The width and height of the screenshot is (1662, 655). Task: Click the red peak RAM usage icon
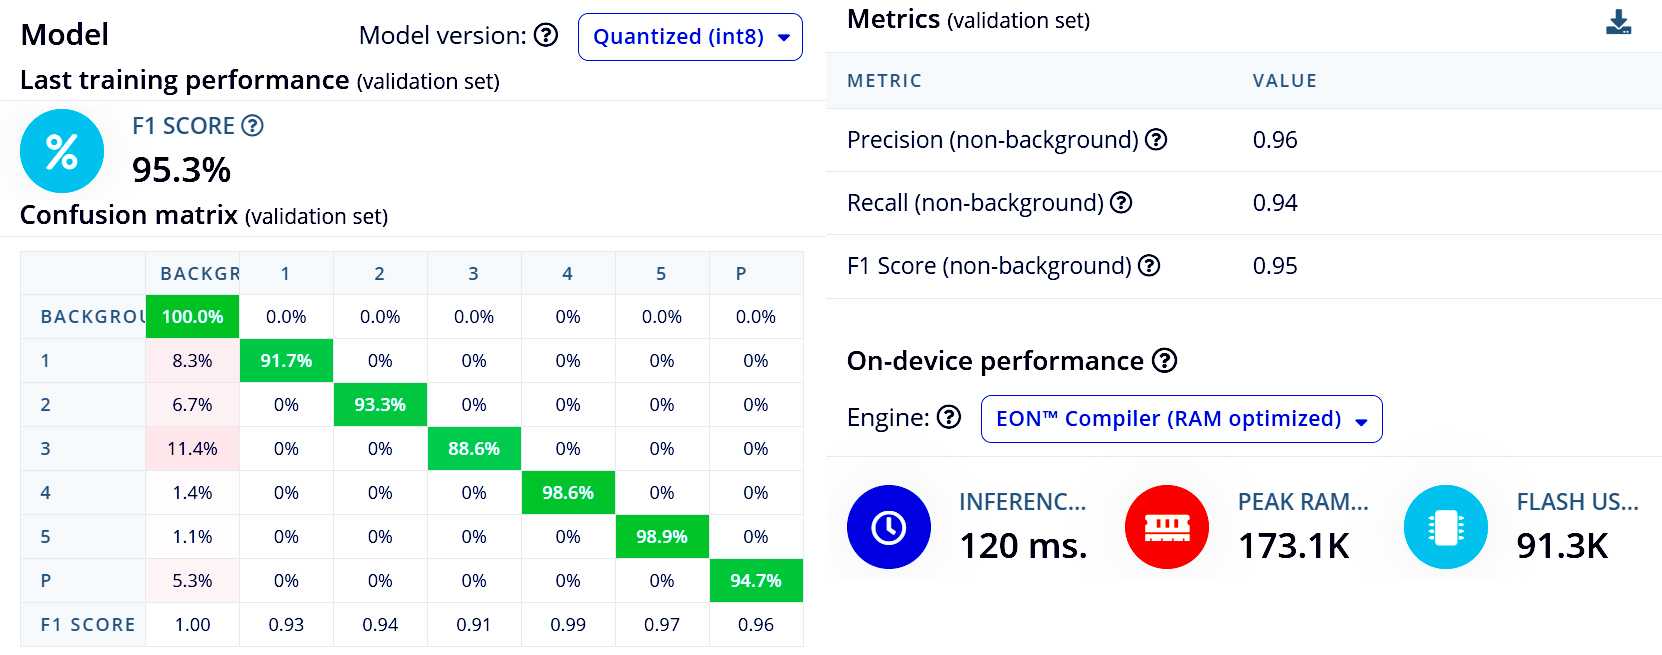[x=1166, y=527]
